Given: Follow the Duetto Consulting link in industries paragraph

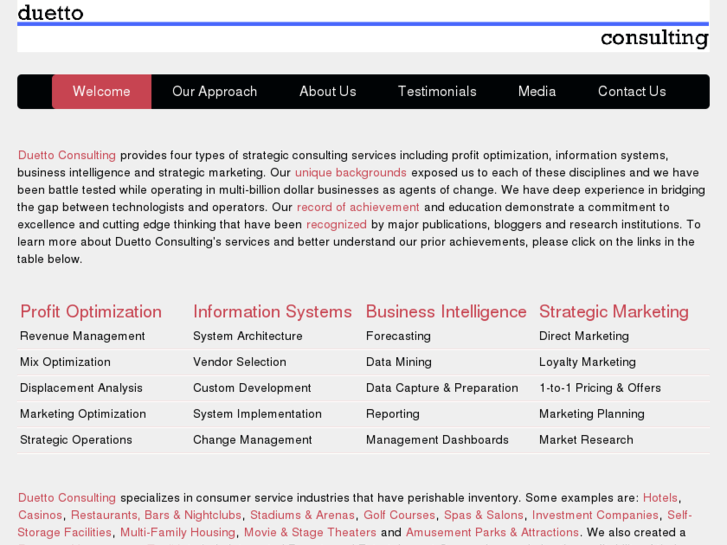Looking at the screenshot, I should pyautogui.click(x=67, y=498).
